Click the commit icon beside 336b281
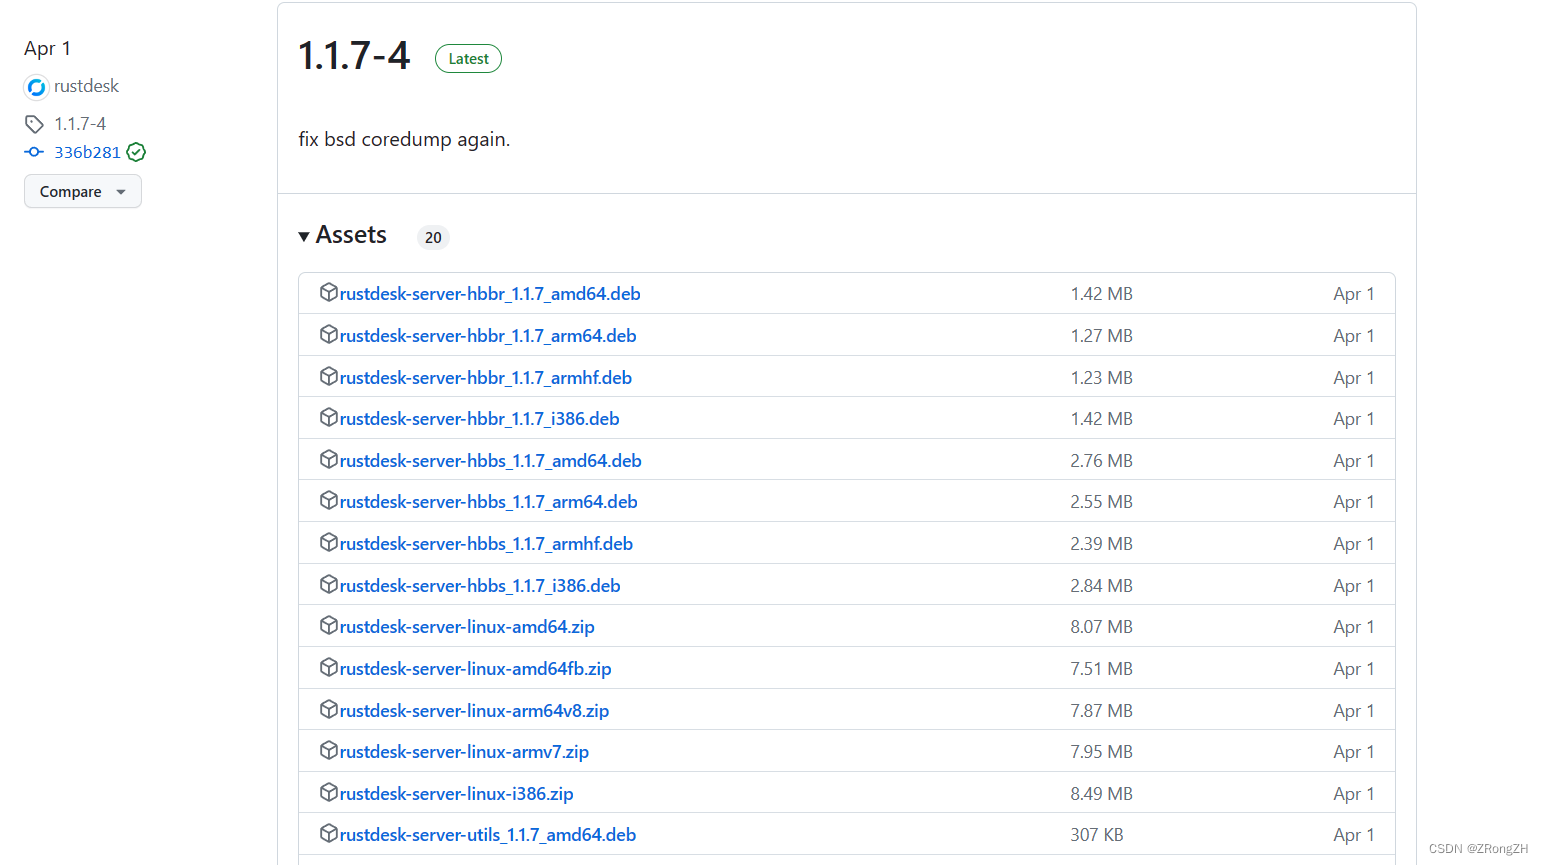The image size is (1543, 865). tap(34, 152)
